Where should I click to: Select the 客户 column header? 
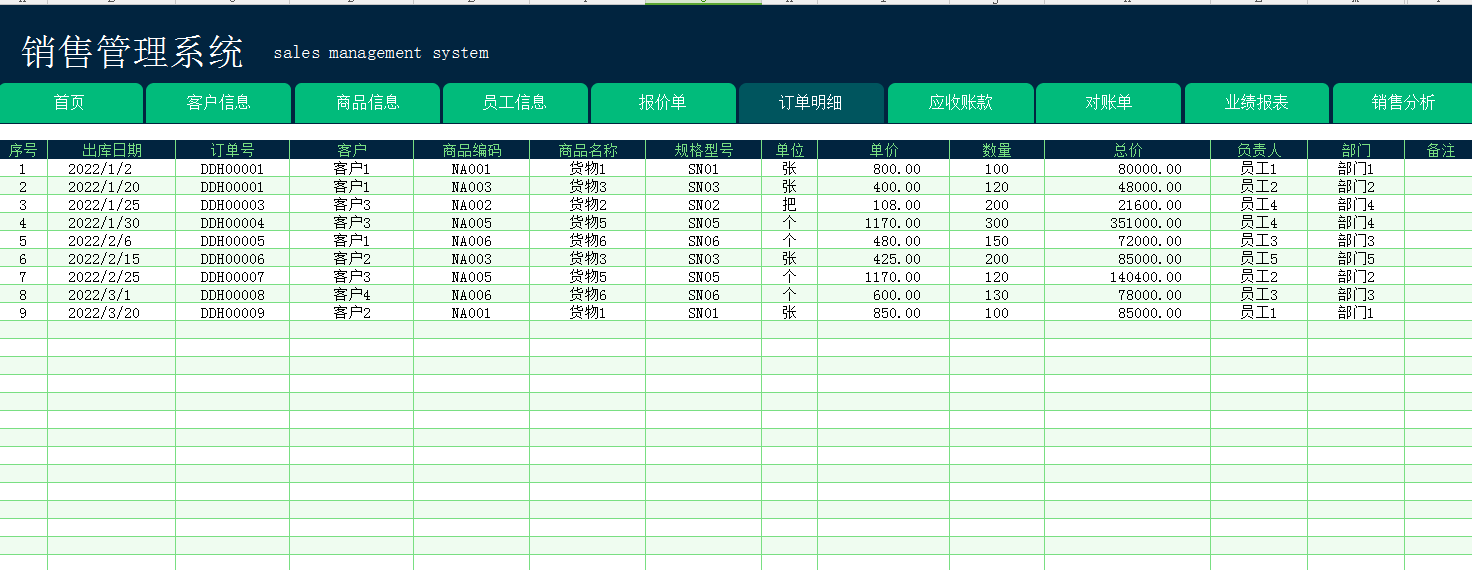click(351, 150)
